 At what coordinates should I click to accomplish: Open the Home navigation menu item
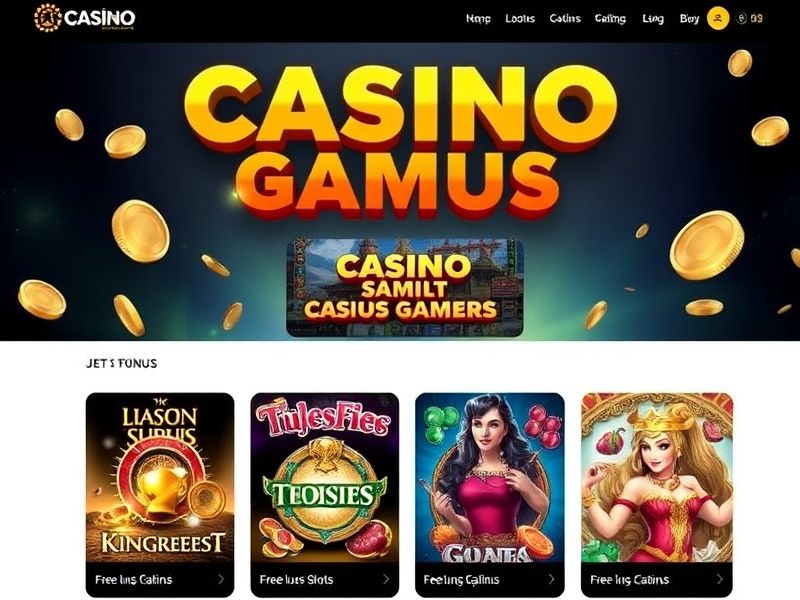tap(478, 18)
